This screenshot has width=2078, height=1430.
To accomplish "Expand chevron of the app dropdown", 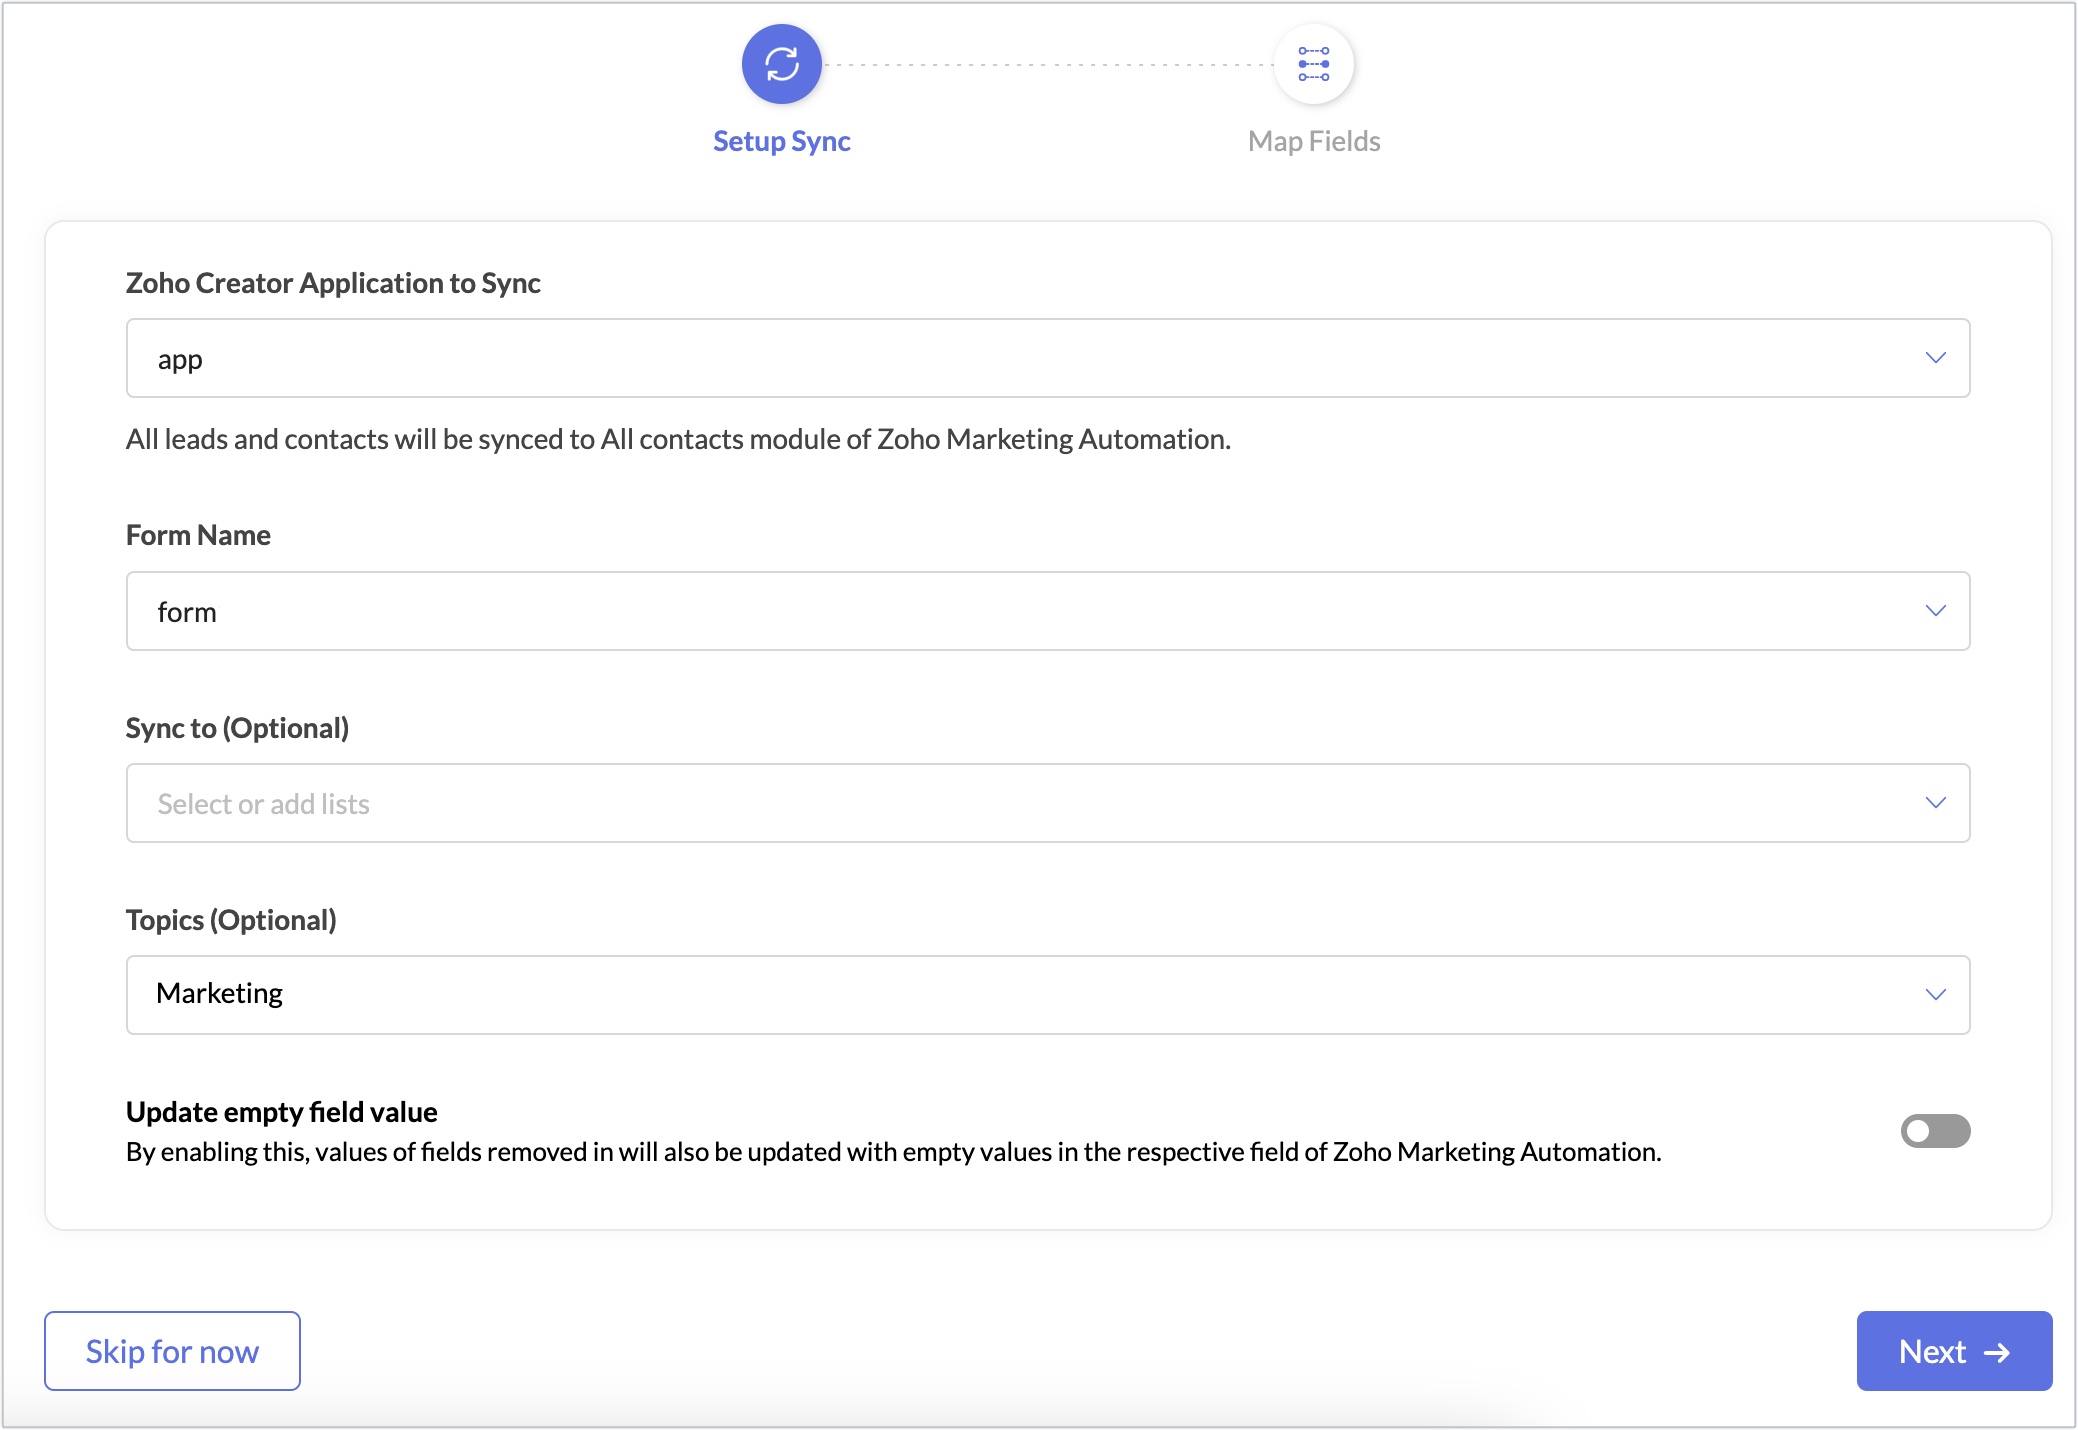I will tap(1935, 358).
